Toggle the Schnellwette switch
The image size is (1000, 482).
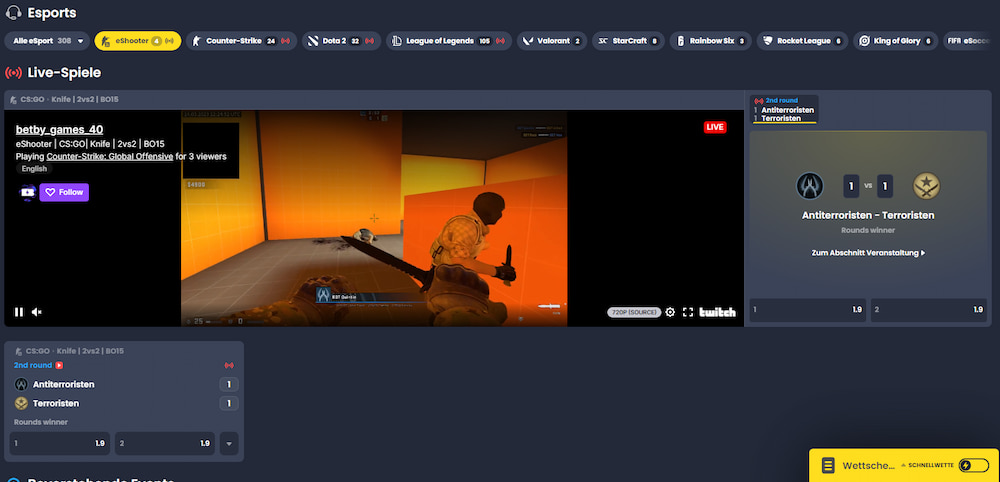970,465
